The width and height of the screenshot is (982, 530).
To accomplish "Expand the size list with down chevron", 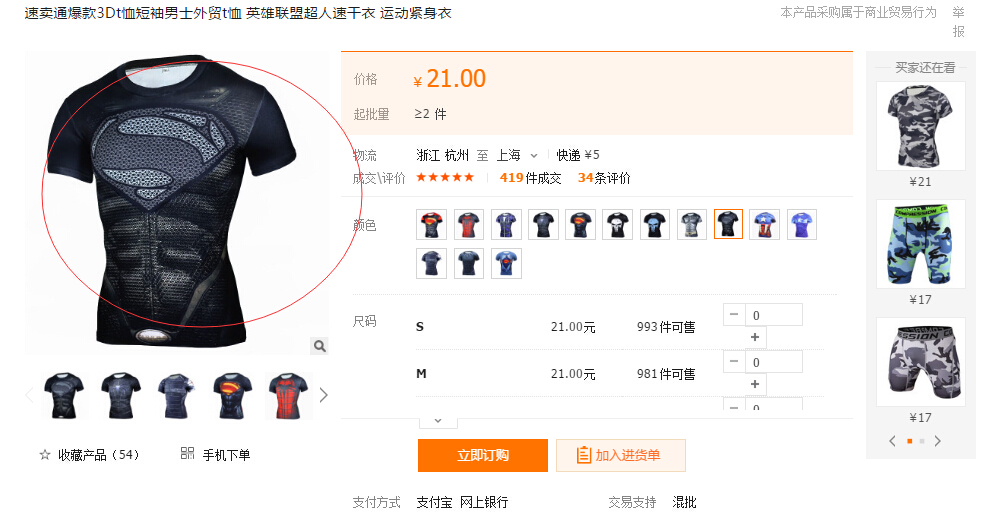I will click(438, 421).
